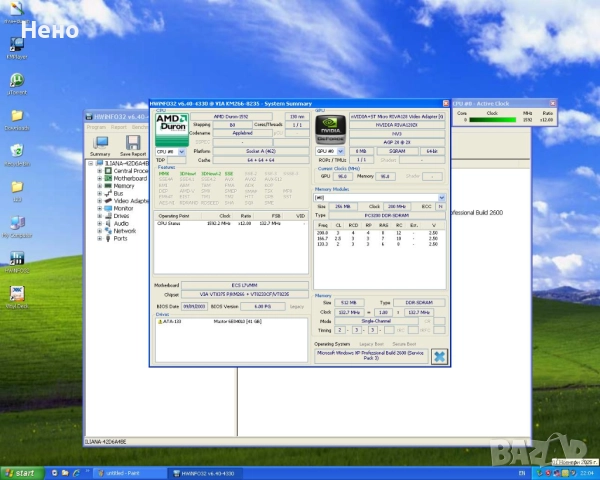The image size is (600, 480).
Task: Switch to untitled - Paint taskbar button
Action: point(129,473)
